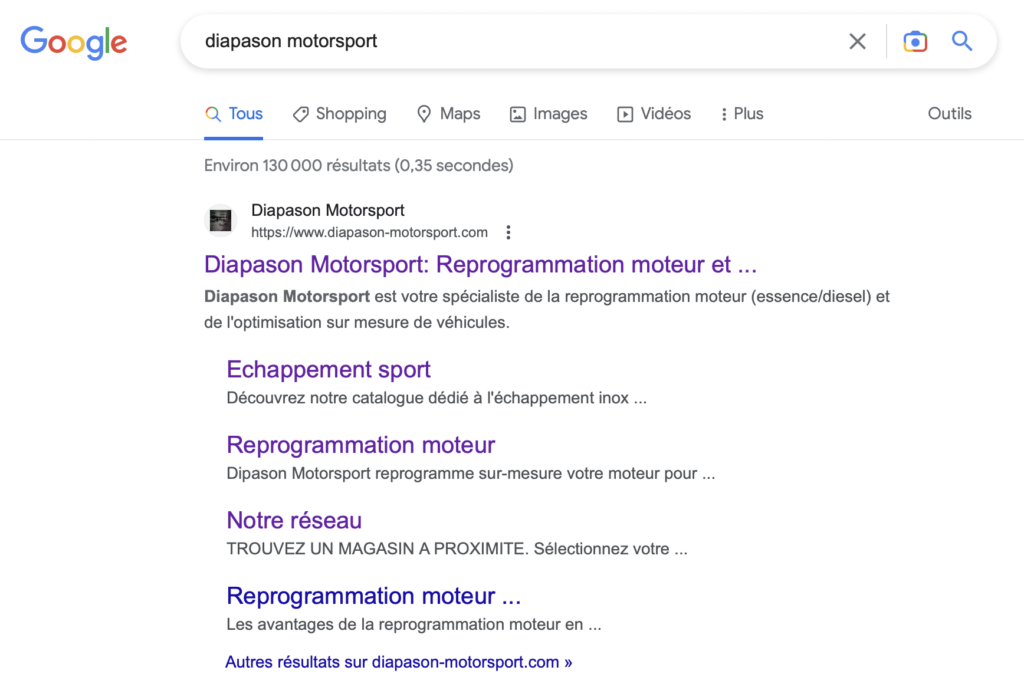The width and height of the screenshot is (1024, 690).
Task: Switch to the Images tab
Action: tap(549, 114)
